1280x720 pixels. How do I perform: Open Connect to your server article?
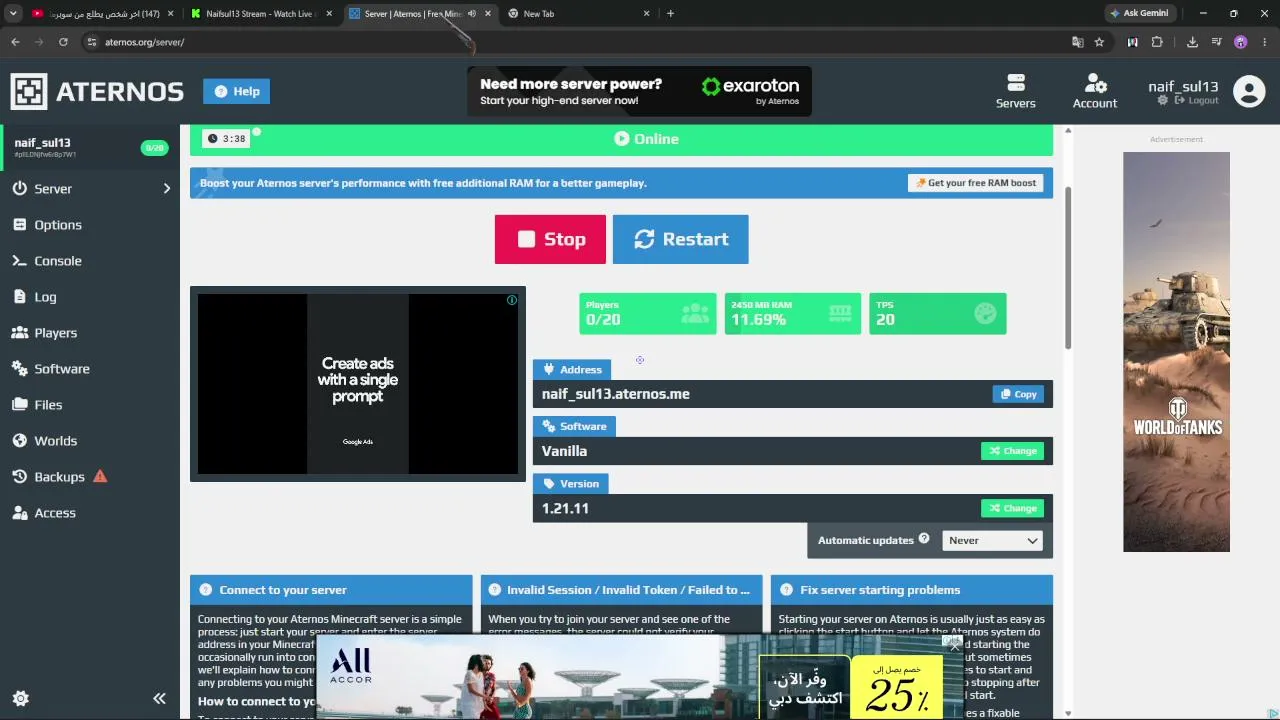pyautogui.click(x=331, y=590)
